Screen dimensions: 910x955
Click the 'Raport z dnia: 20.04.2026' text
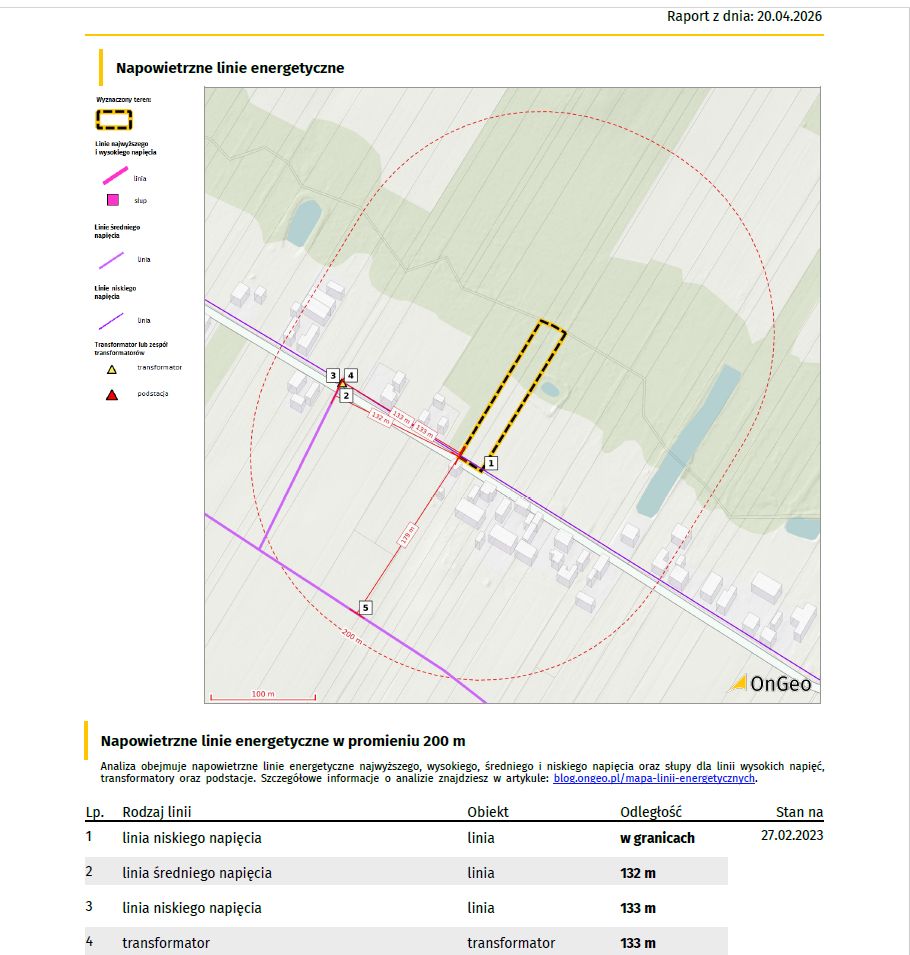(x=744, y=16)
